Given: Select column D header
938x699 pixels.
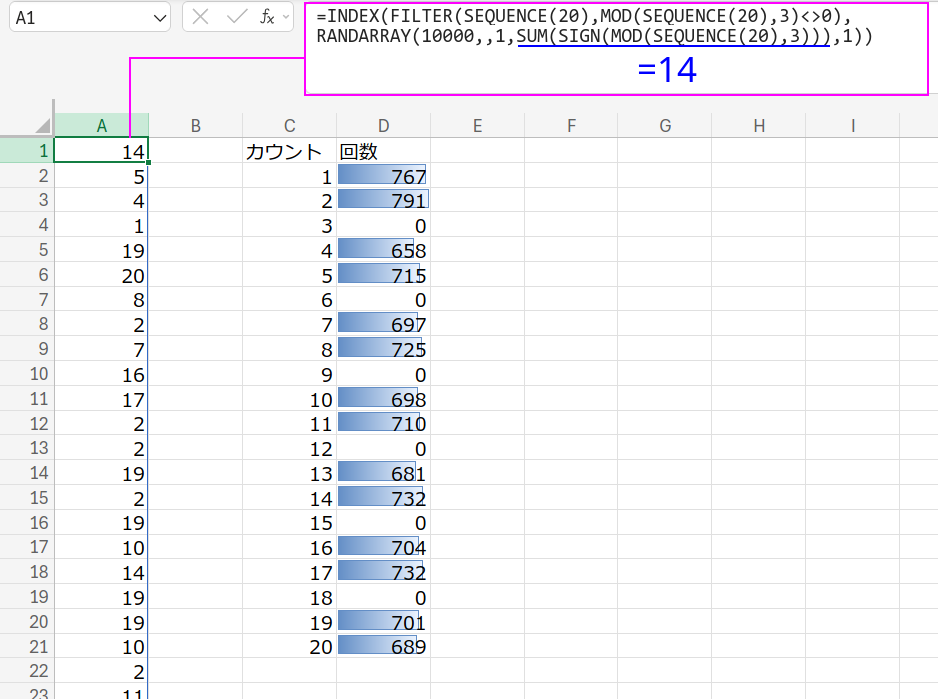Looking at the screenshot, I should click(x=383, y=126).
